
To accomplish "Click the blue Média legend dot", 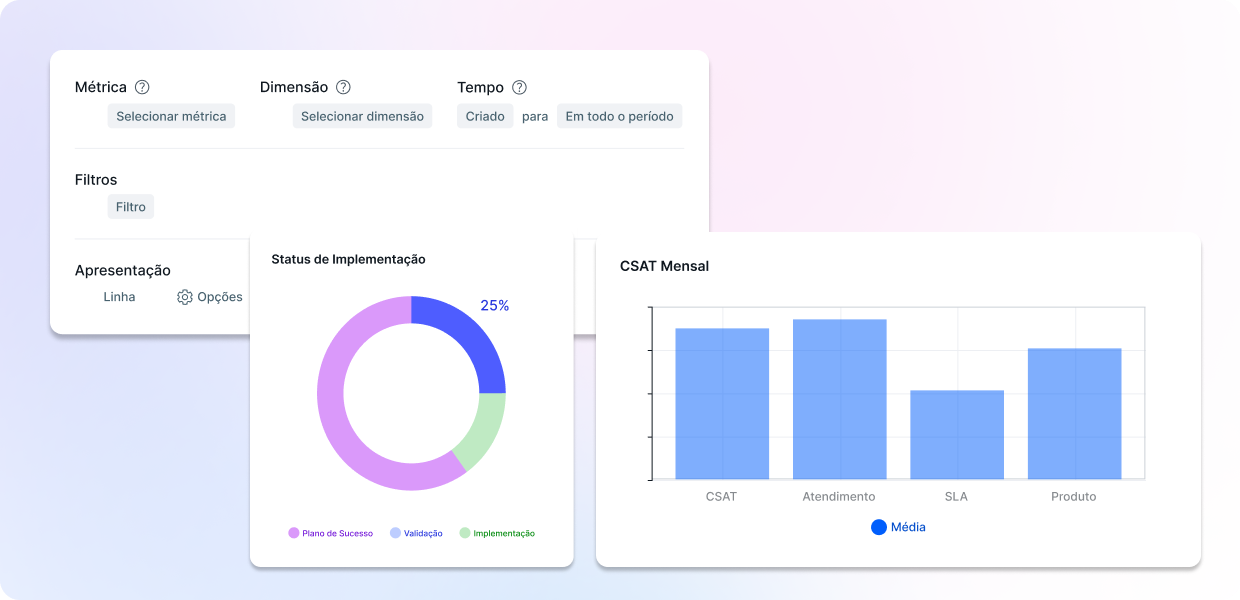I will pos(878,527).
